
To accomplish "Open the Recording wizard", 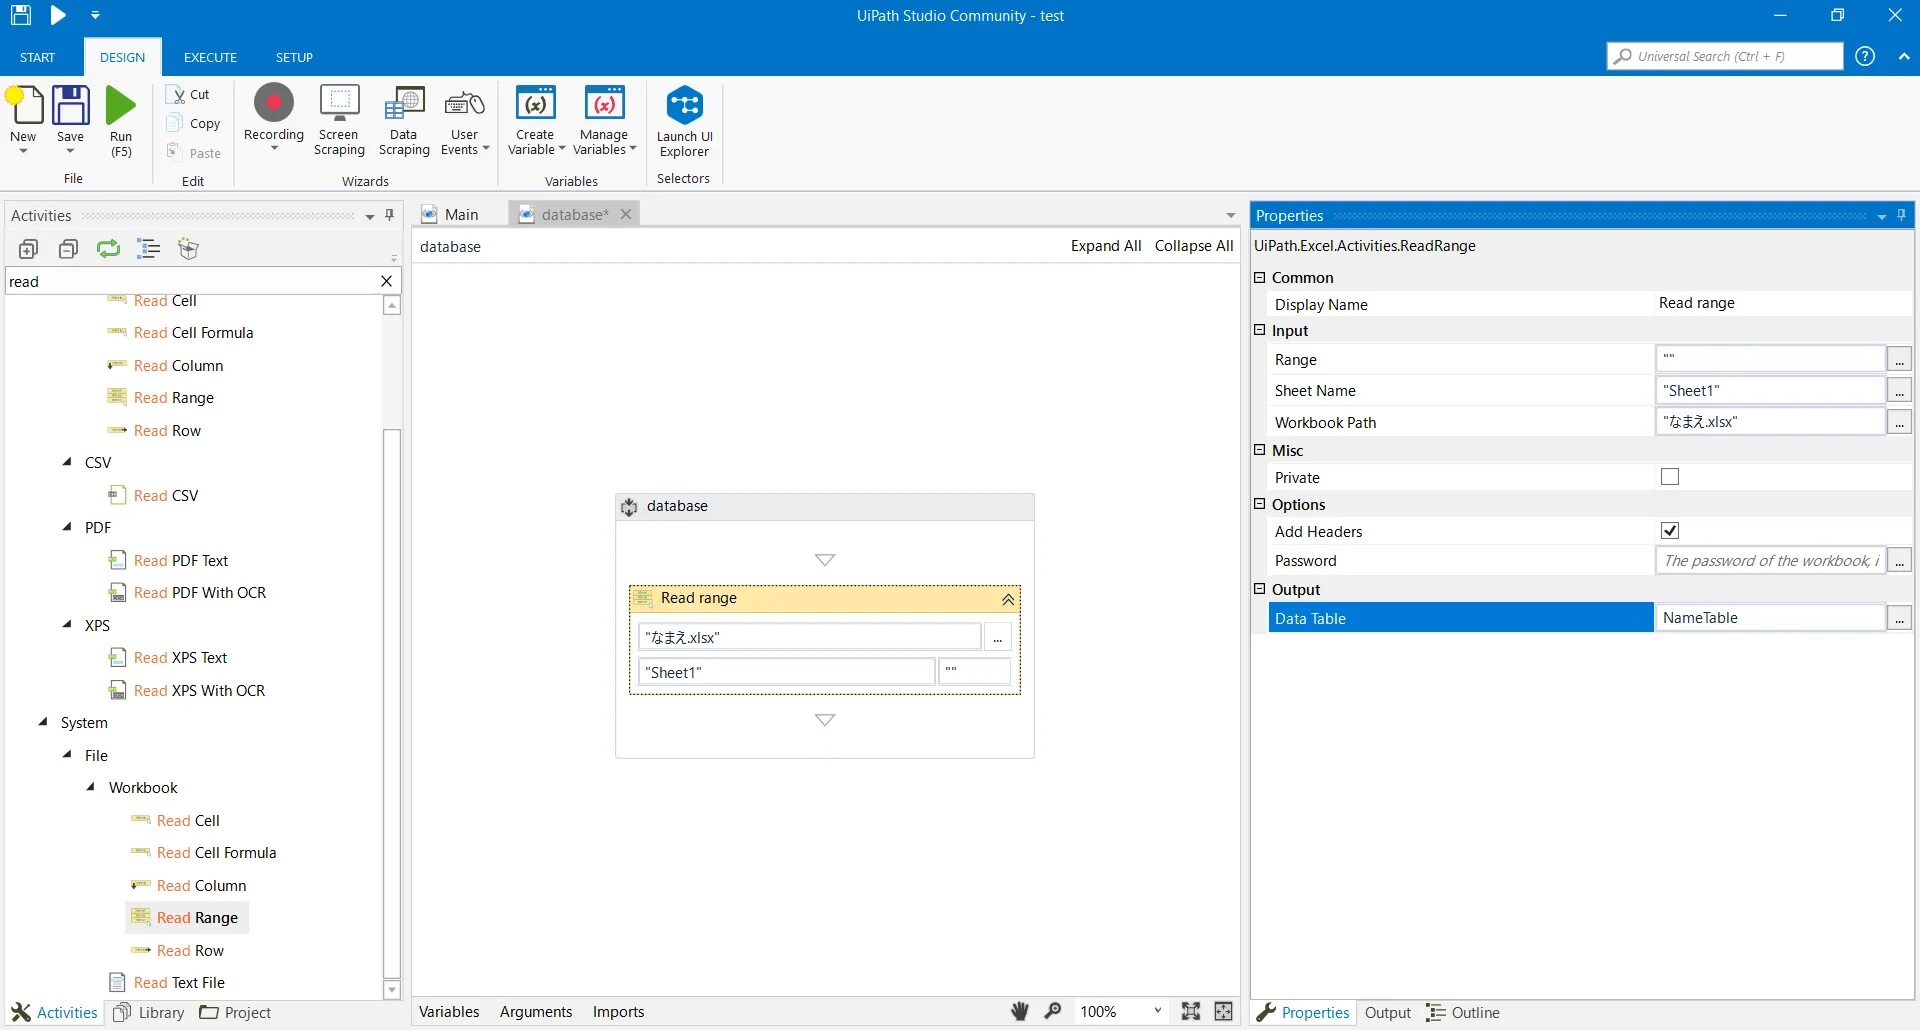I will pos(272,118).
